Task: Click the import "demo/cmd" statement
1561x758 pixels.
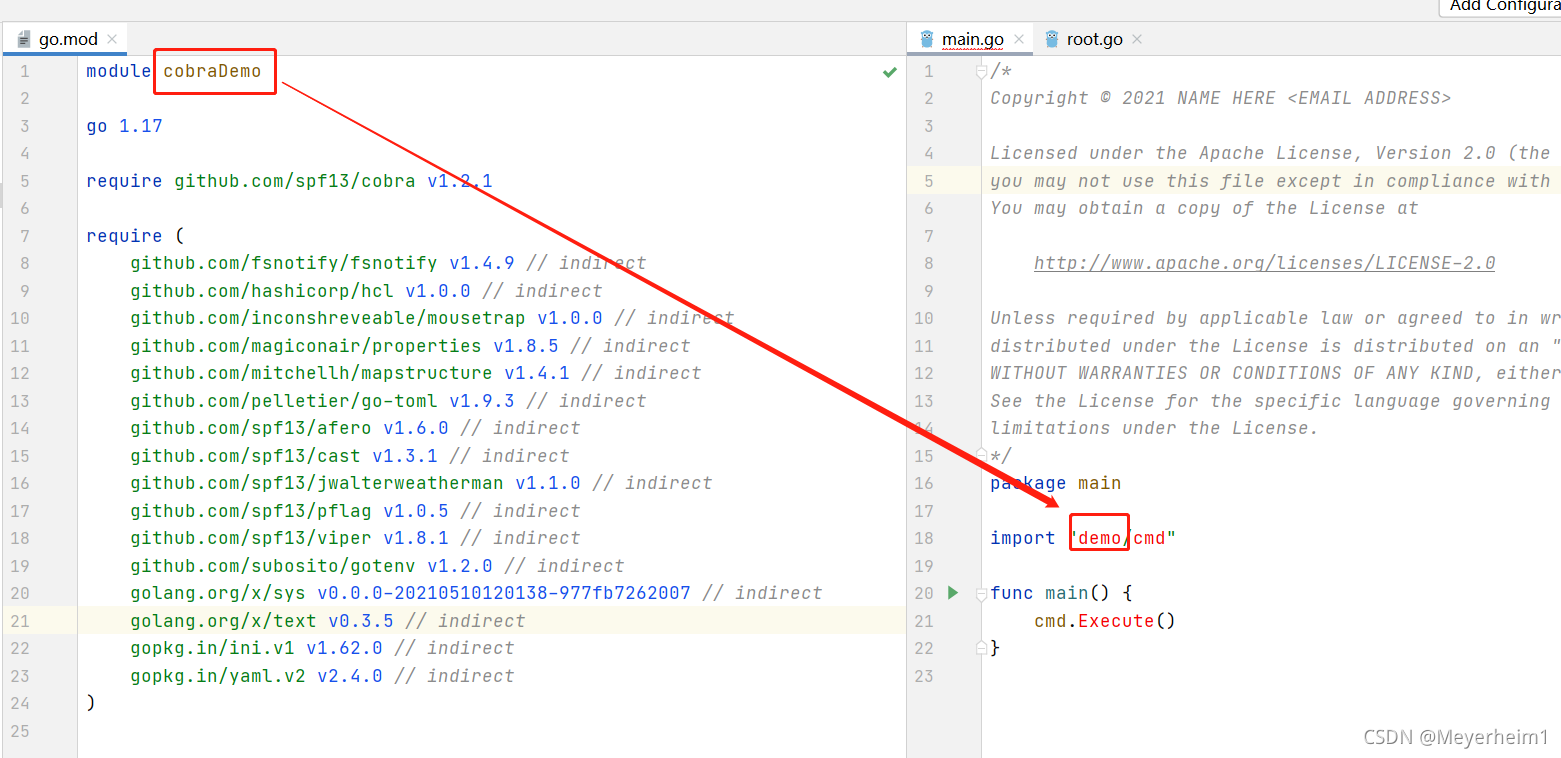Action: (x=1083, y=538)
